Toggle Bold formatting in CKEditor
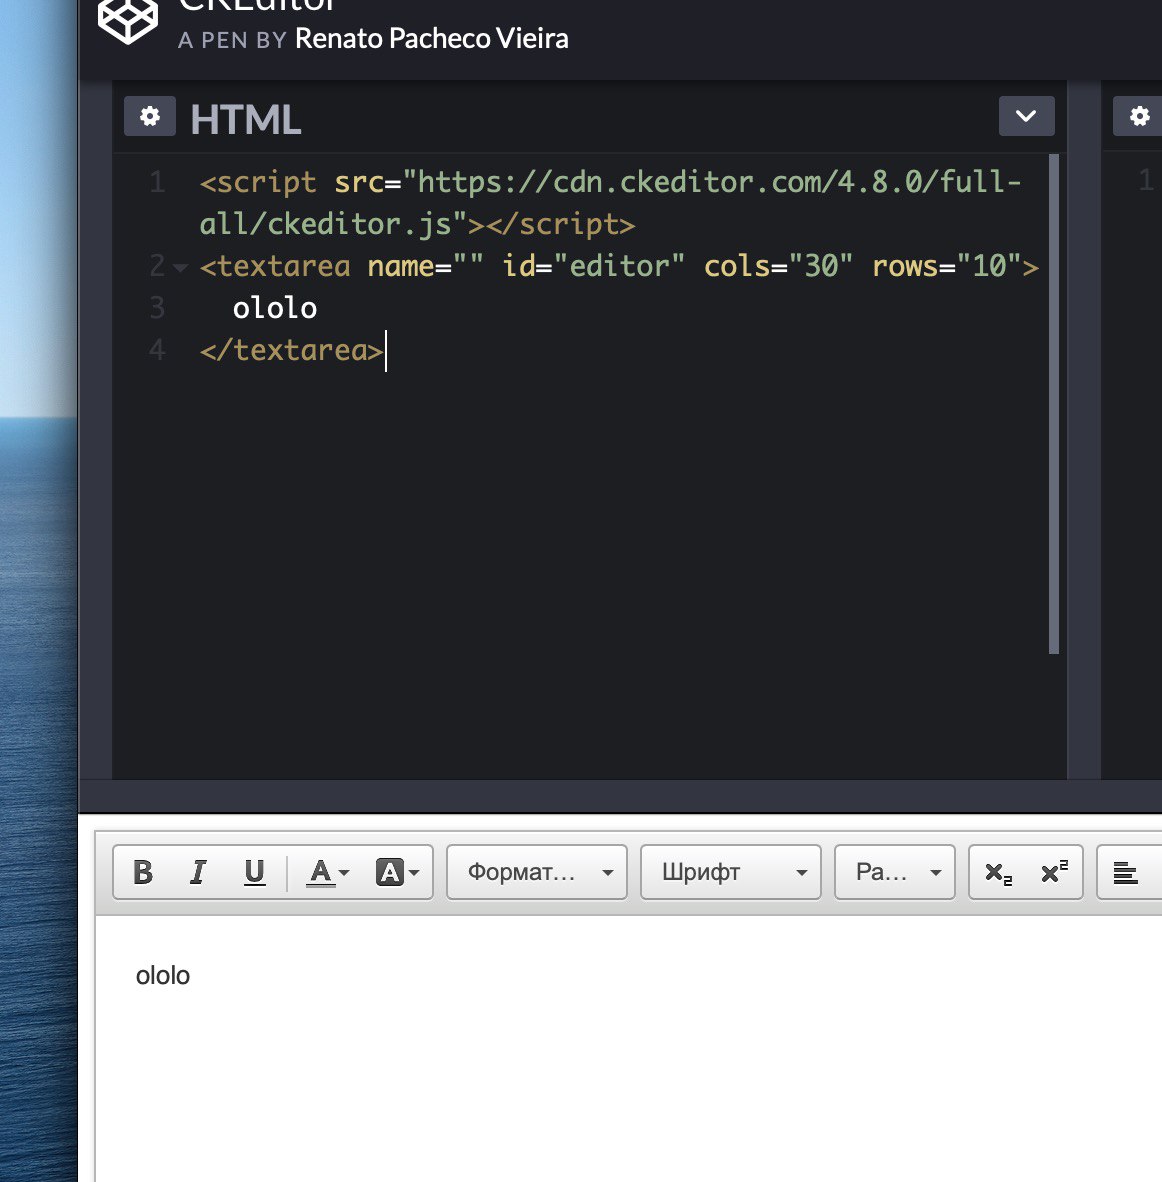The image size is (1162, 1182). point(143,872)
